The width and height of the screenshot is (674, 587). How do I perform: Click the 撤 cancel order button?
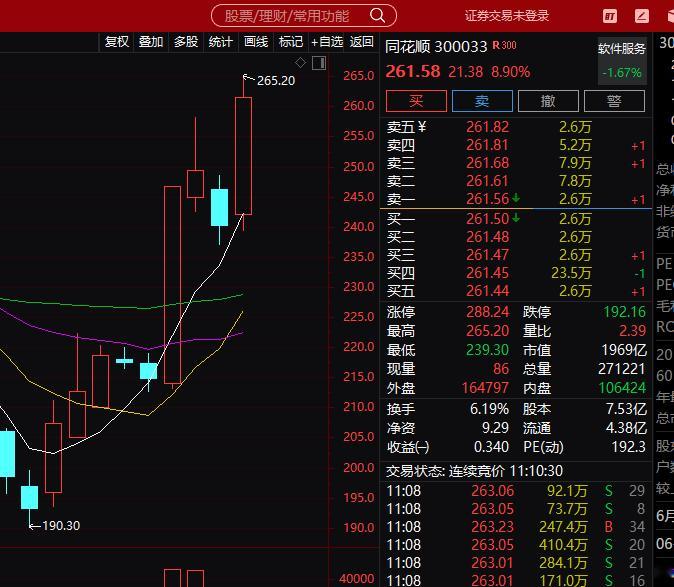pyautogui.click(x=548, y=101)
